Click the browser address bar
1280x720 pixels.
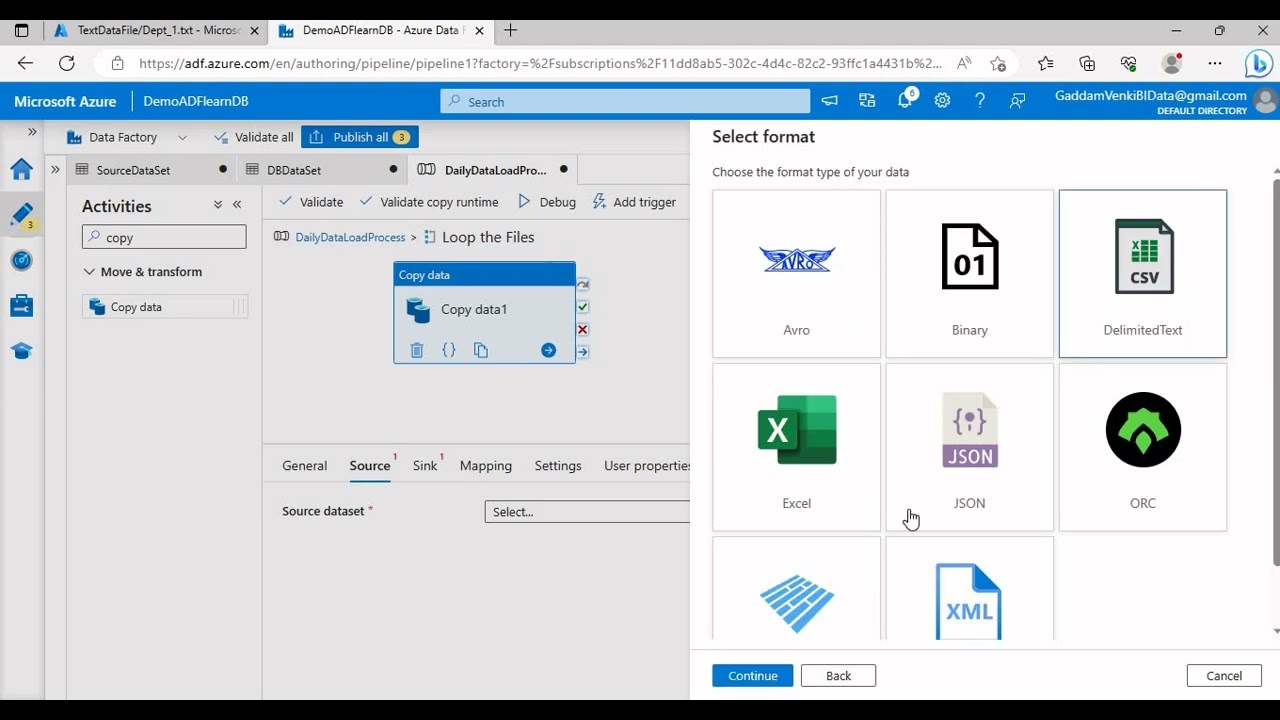pos(540,63)
